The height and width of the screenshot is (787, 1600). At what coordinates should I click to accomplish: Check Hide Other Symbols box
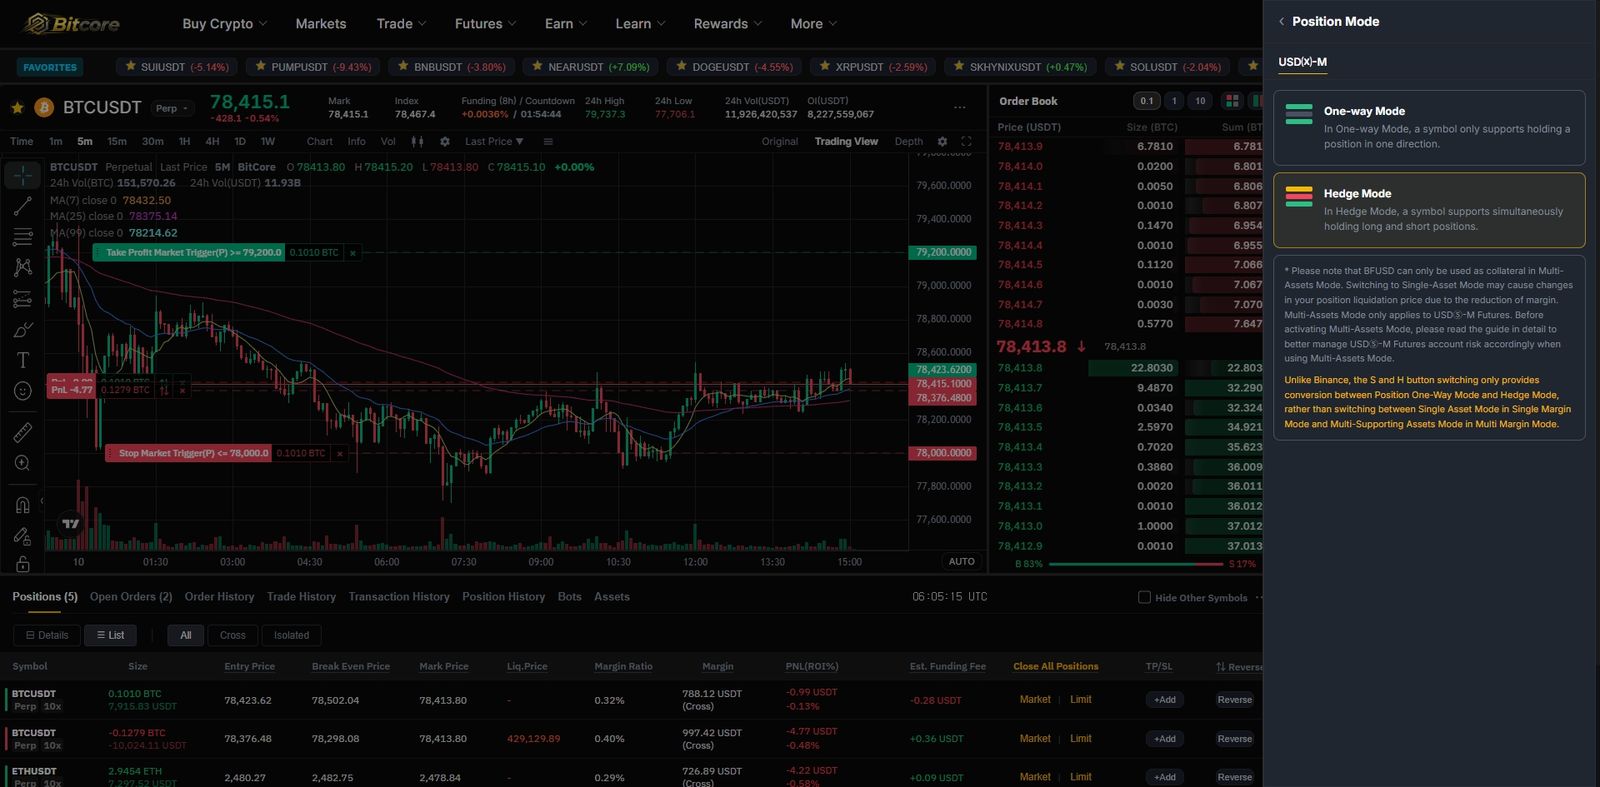[x=1144, y=597]
